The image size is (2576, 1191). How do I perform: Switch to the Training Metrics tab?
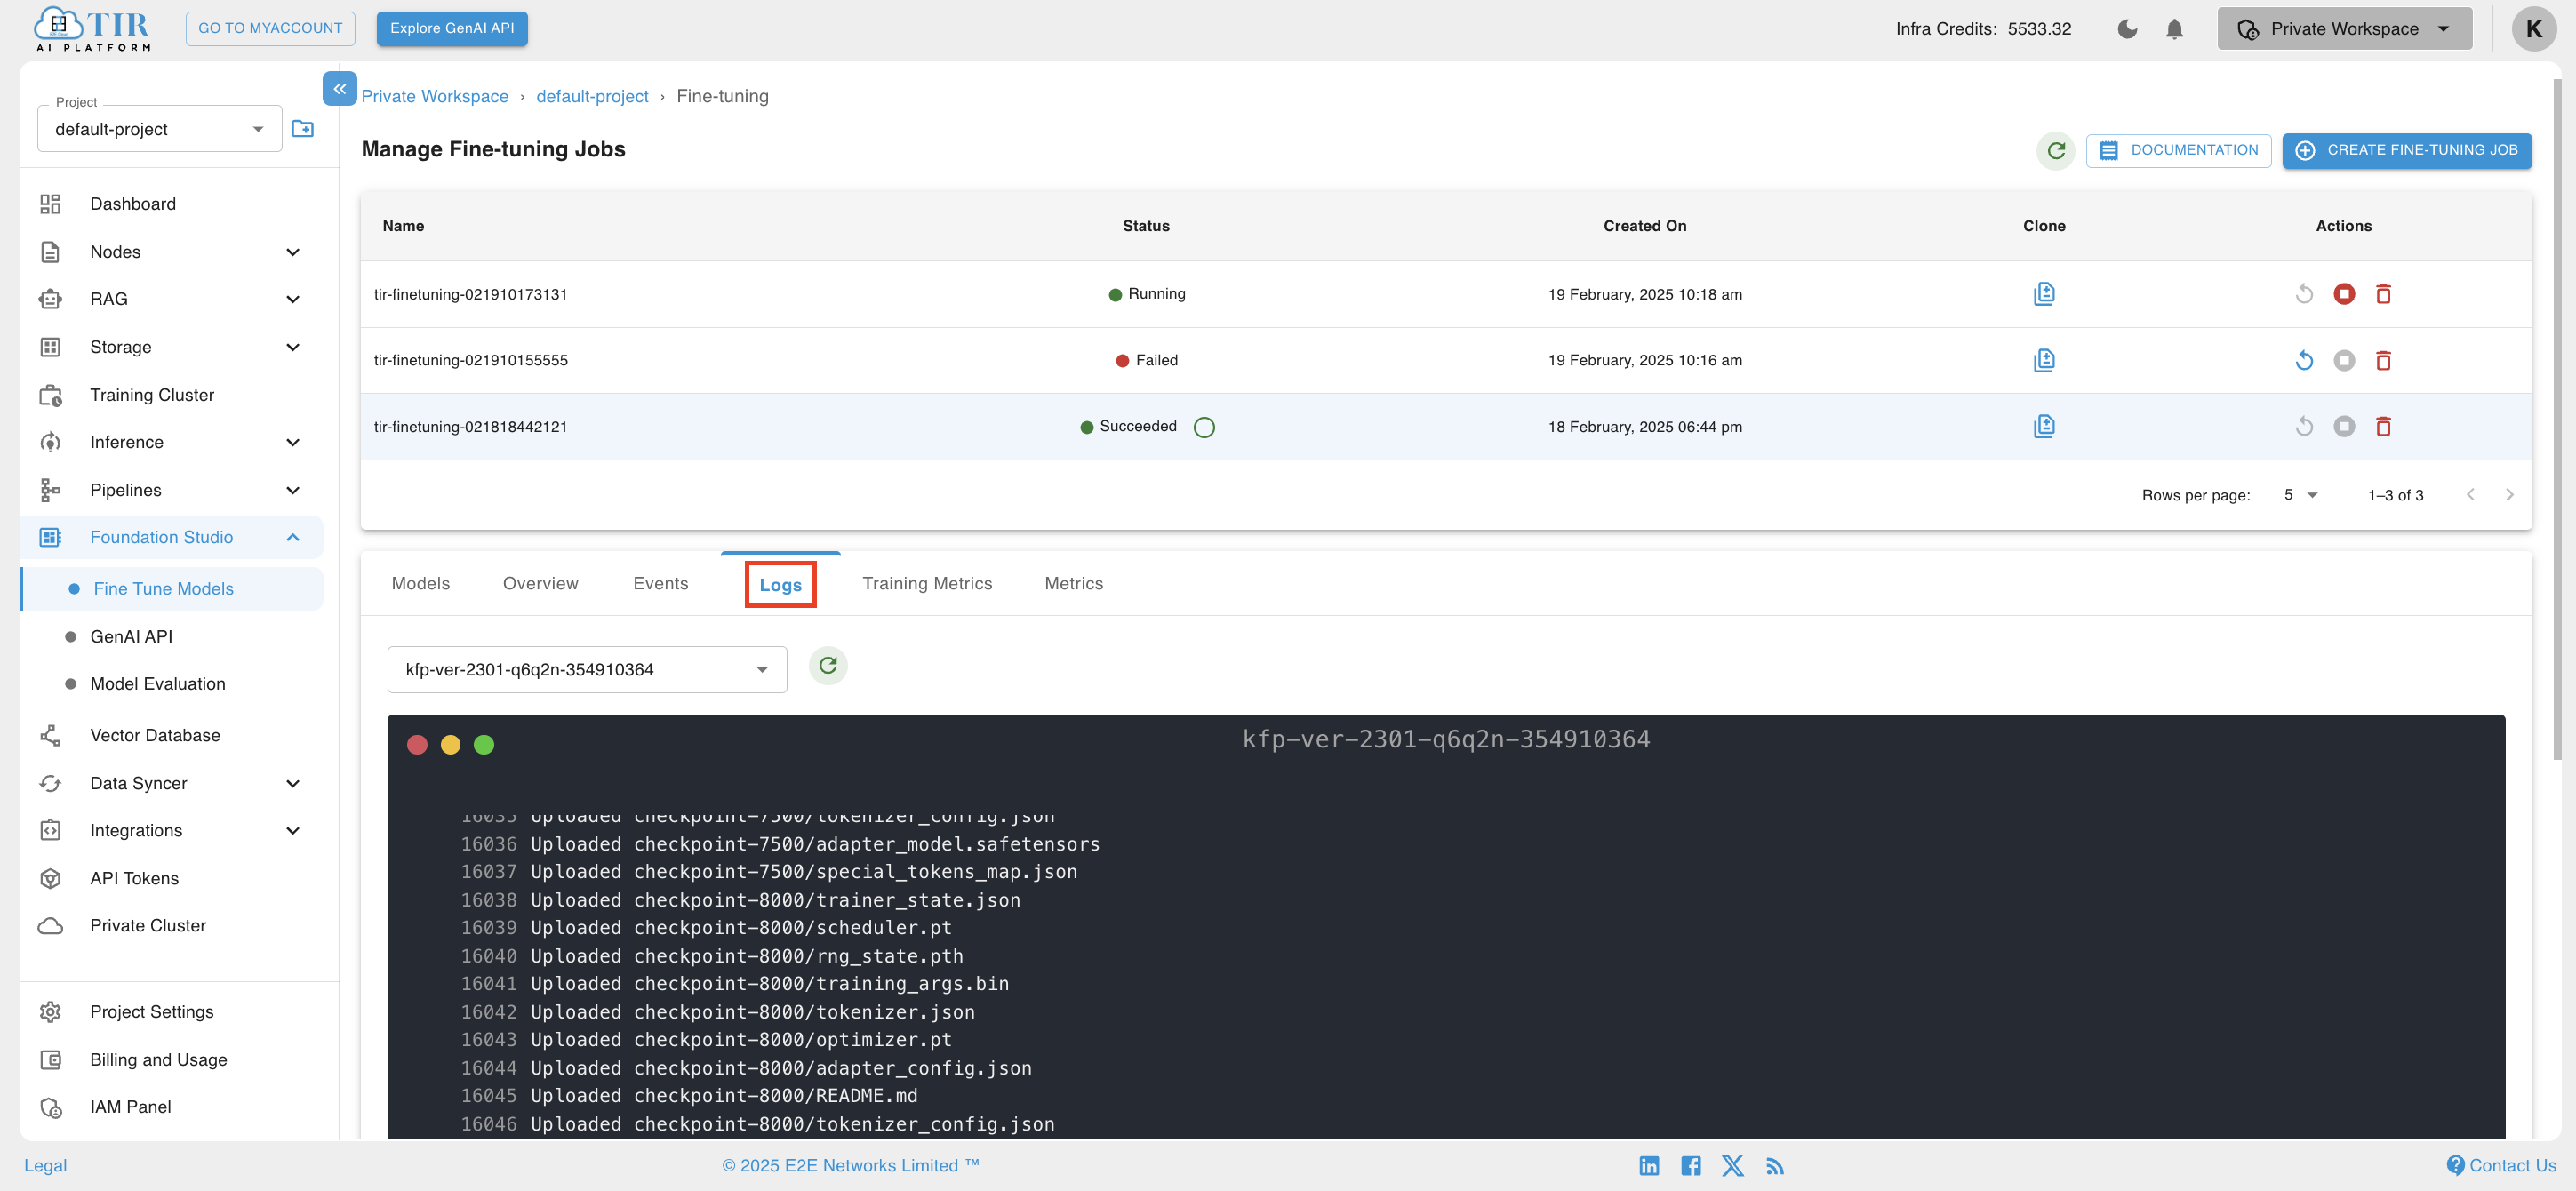click(927, 583)
